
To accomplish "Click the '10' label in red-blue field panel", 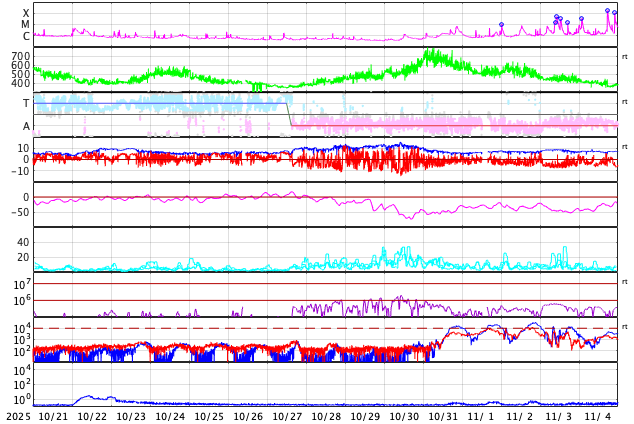I will pos(24,148).
